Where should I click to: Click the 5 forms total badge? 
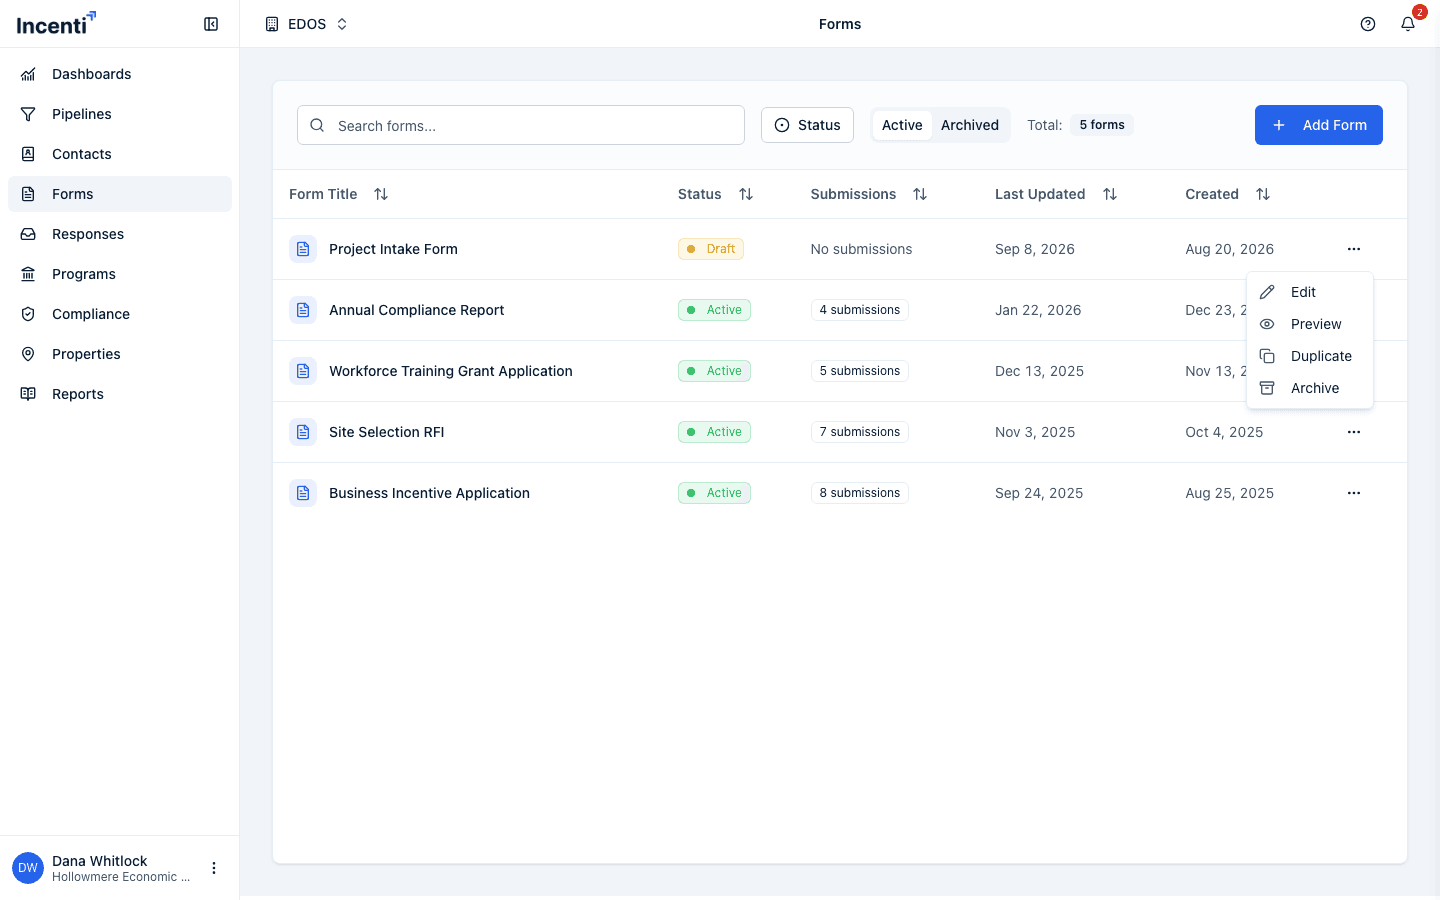pyautogui.click(x=1102, y=125)
